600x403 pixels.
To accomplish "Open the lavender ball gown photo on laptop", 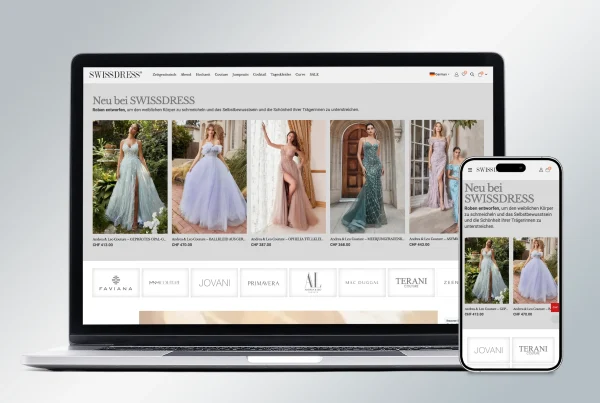I will pyautogui.click(x=209, y=177).
